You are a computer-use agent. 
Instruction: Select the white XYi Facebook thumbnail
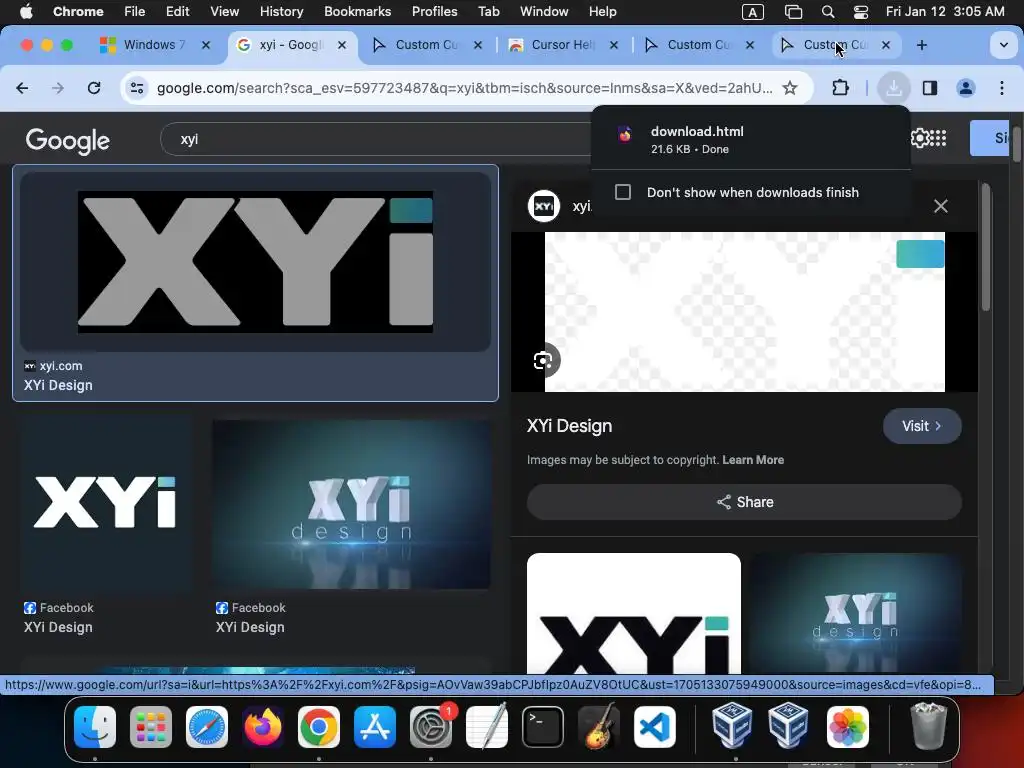[106, 504]
